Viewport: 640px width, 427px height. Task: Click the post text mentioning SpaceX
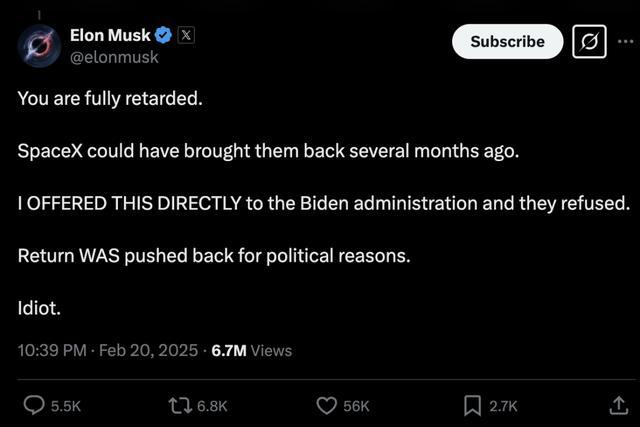268,151
